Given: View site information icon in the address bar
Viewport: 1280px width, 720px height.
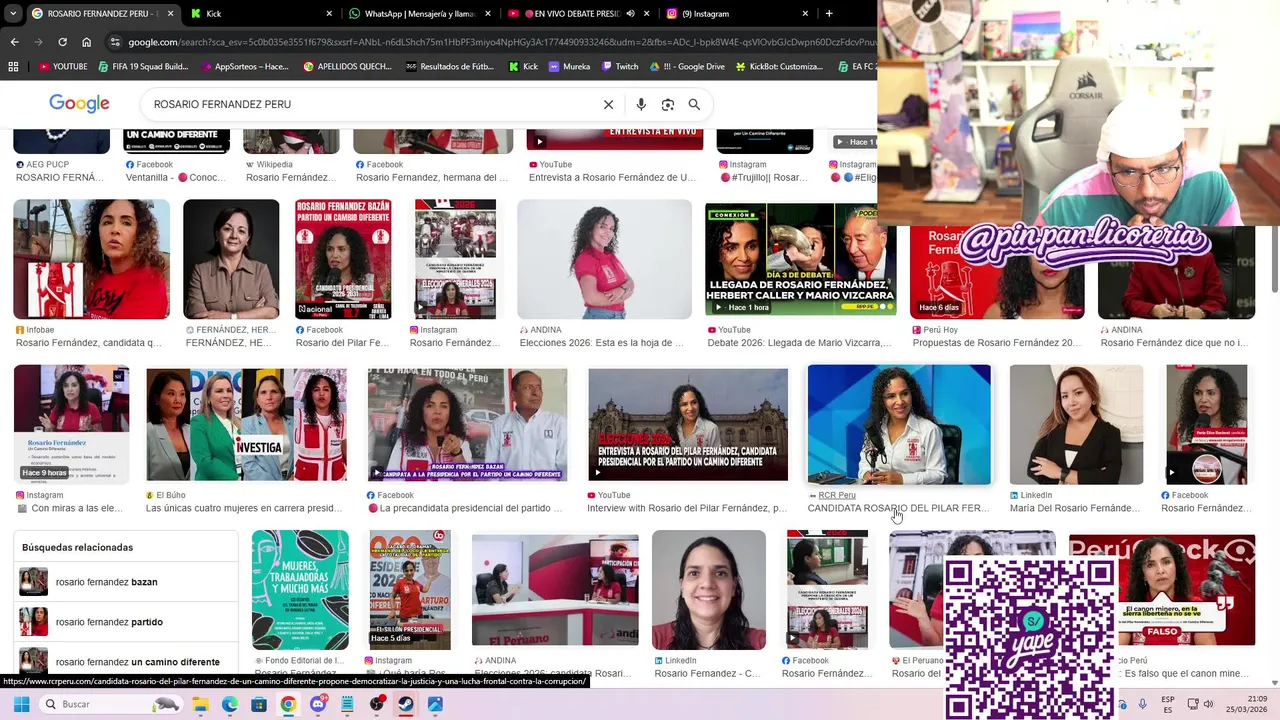Looking at the screenshot, I should pyautogui.click(x=115, y=42).
